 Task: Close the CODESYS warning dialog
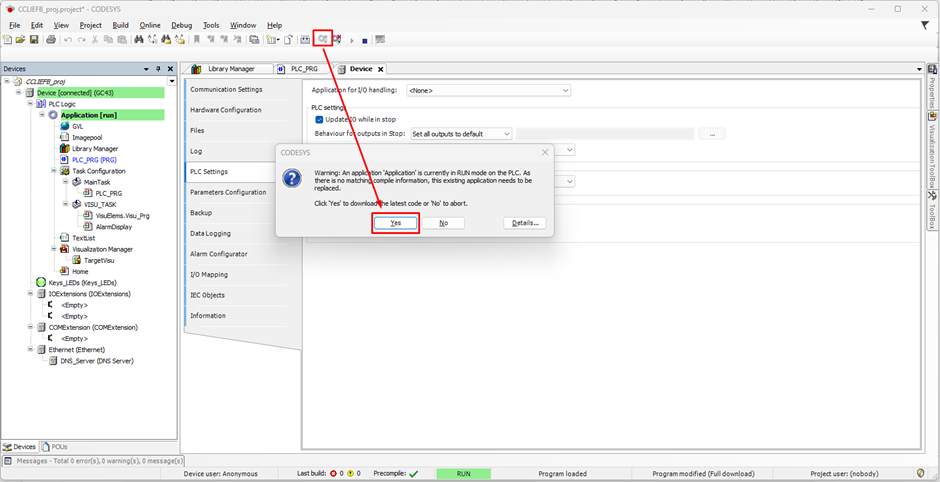[544, 153]
